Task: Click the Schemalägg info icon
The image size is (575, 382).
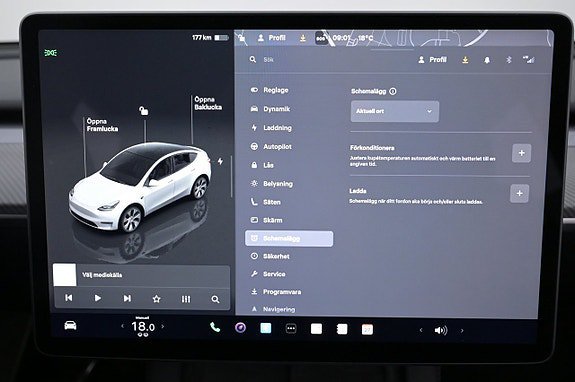Action: [x=393, y=91]
